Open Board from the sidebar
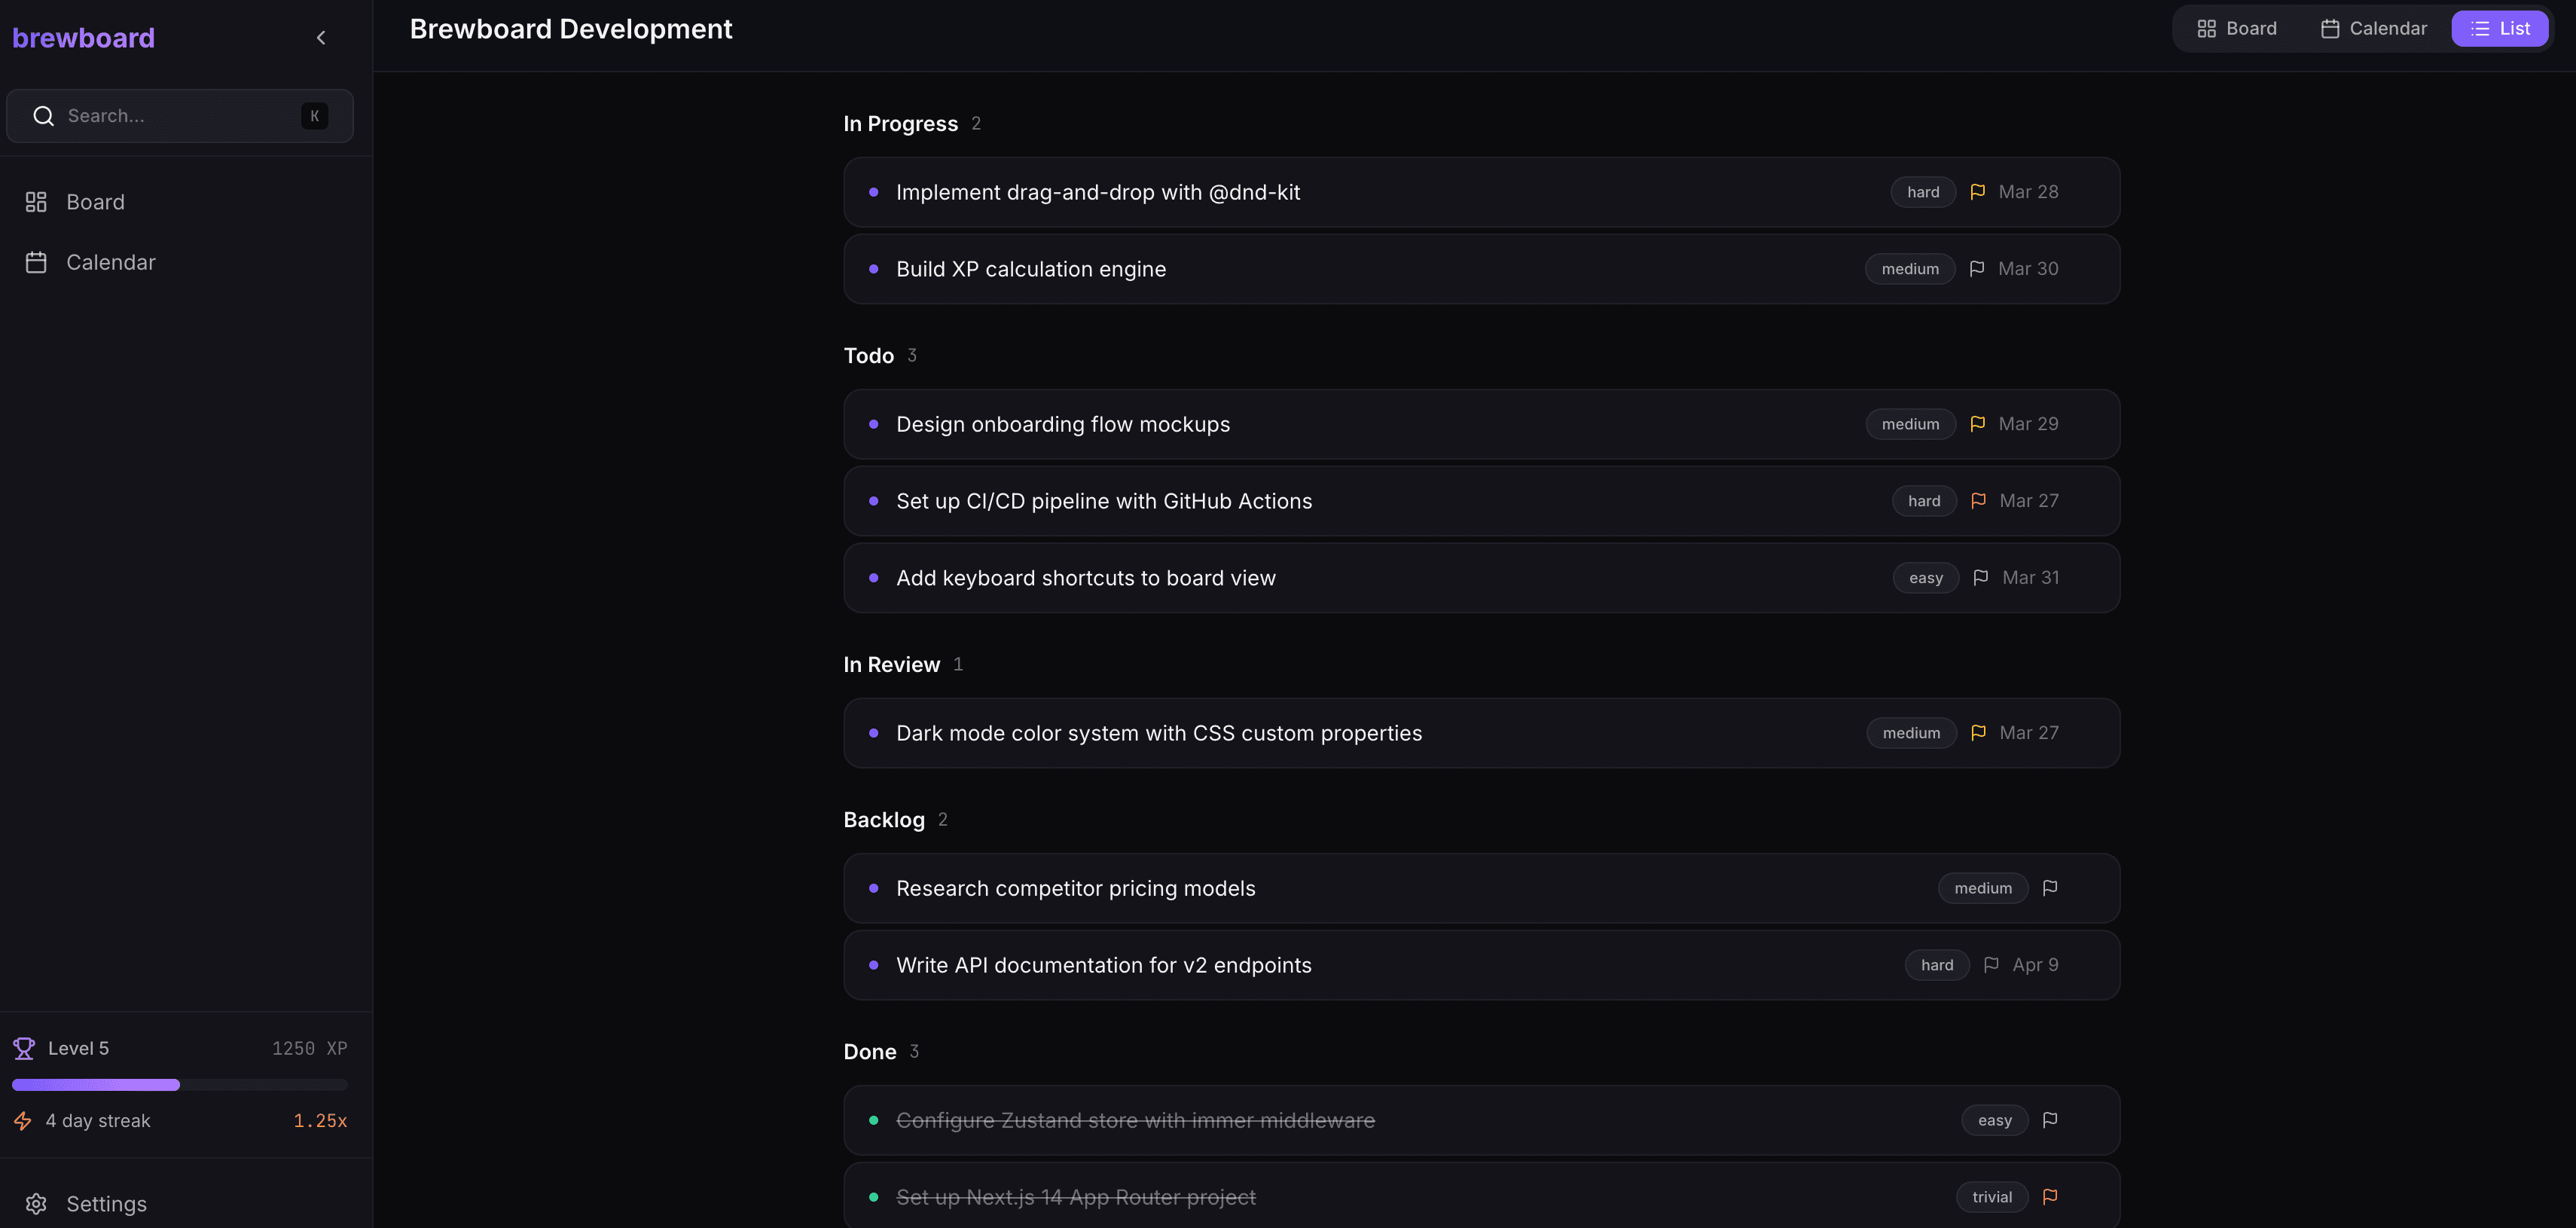This screenshot has height=1228, width=2576. [x=95, y=202]
